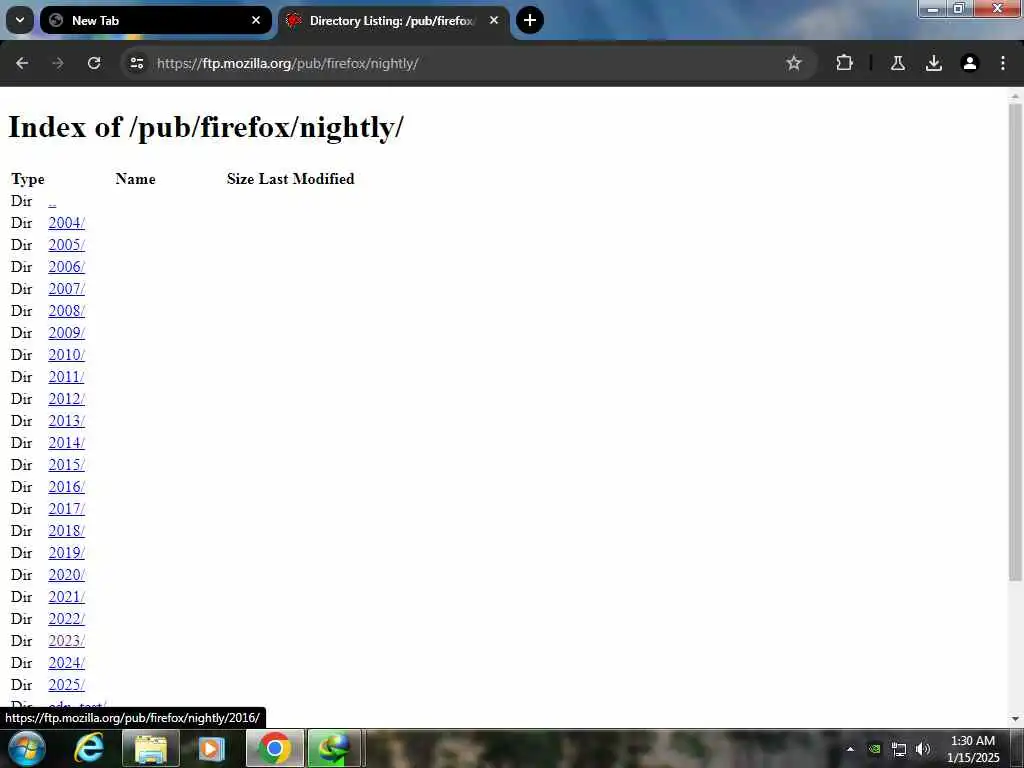Show hidden system tray icons
This screenshot has height=768, width=1024.
coord(850,749)
